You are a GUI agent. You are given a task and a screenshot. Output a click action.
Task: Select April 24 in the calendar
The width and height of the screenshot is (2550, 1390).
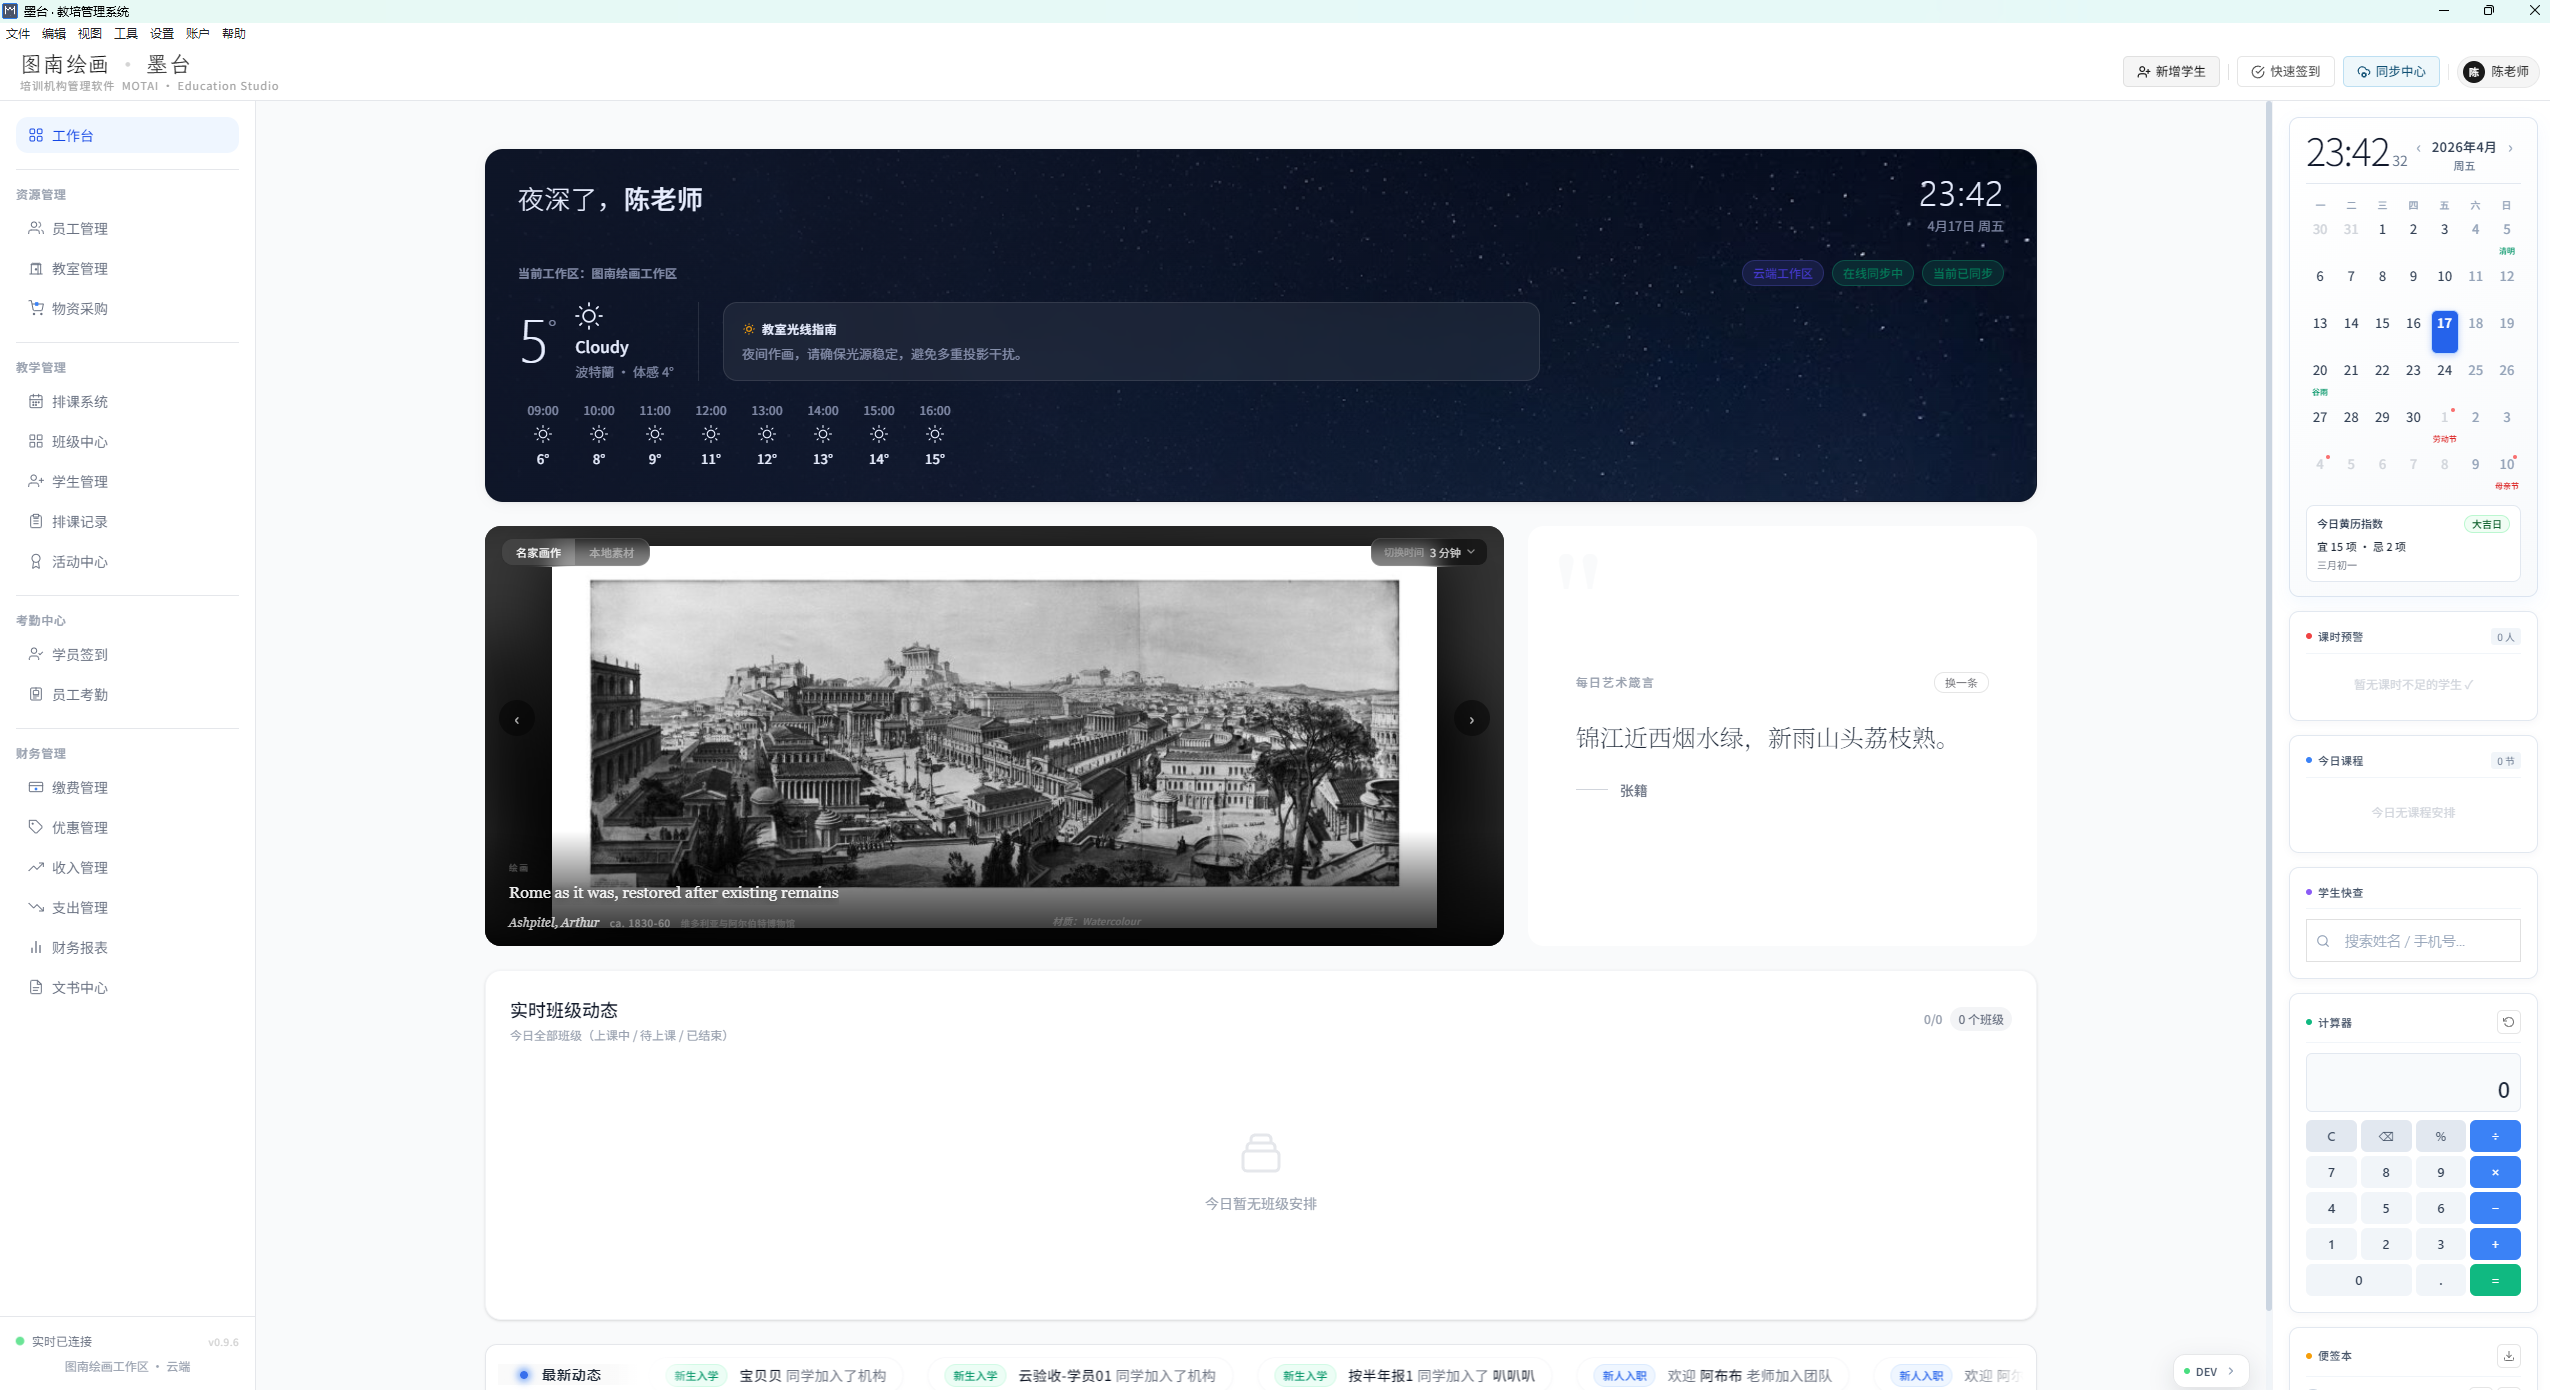tap(2444, 370)
